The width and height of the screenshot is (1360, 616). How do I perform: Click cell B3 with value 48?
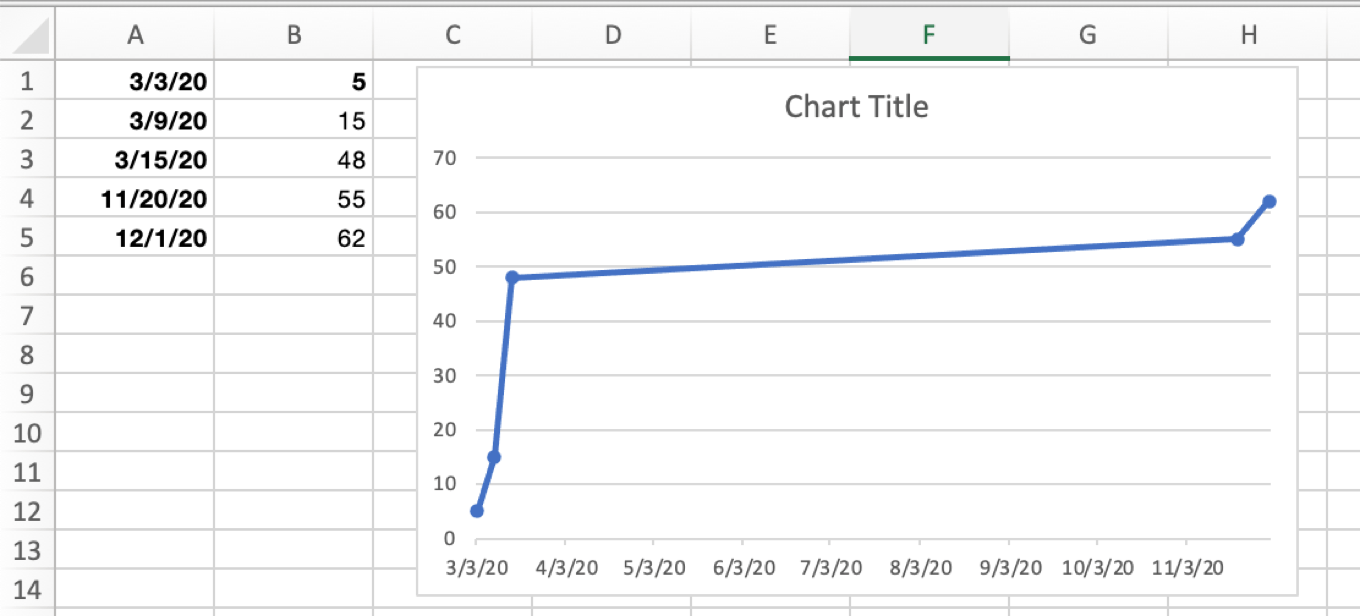[x=293, y=159]
